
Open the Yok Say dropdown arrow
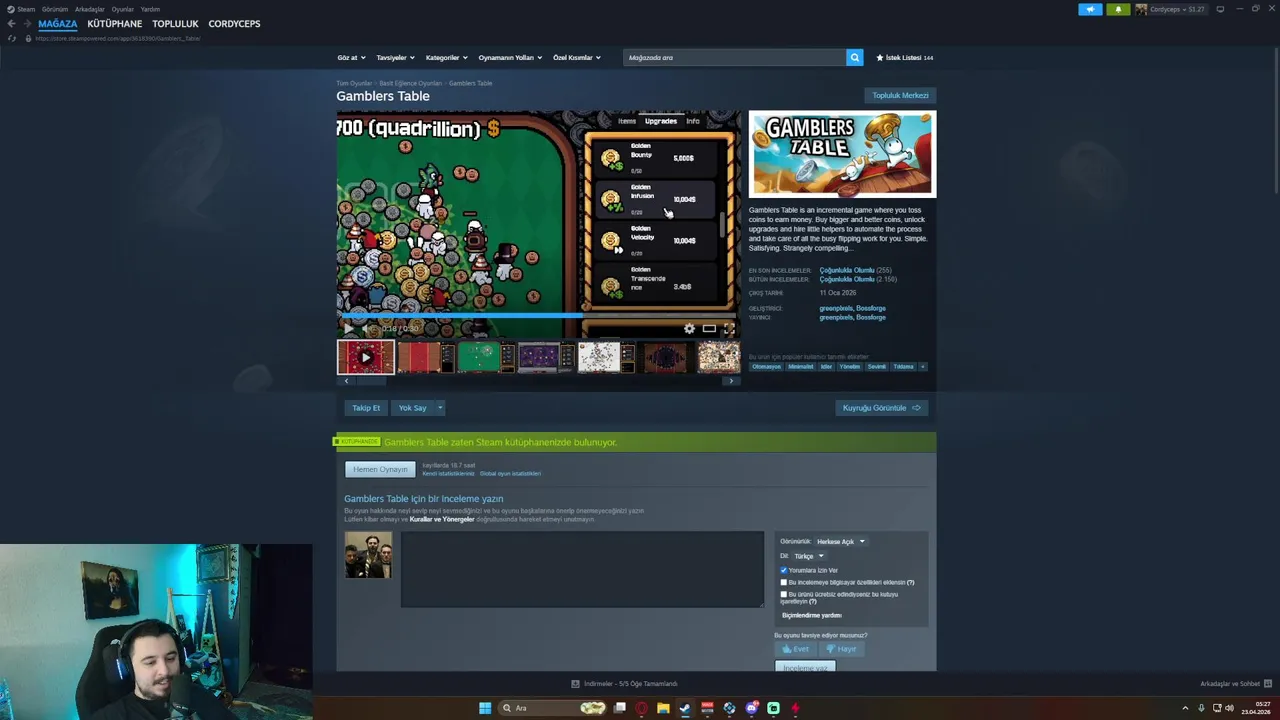pos(440,408)
